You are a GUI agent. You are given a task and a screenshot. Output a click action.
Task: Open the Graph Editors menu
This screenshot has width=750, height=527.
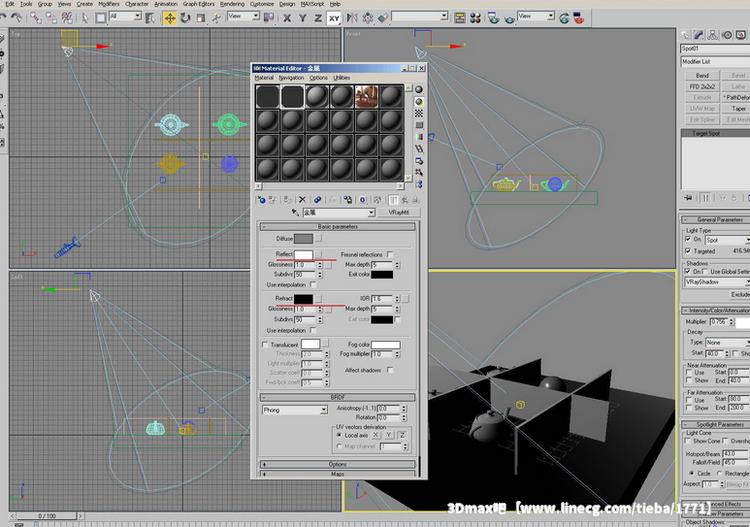199,4
